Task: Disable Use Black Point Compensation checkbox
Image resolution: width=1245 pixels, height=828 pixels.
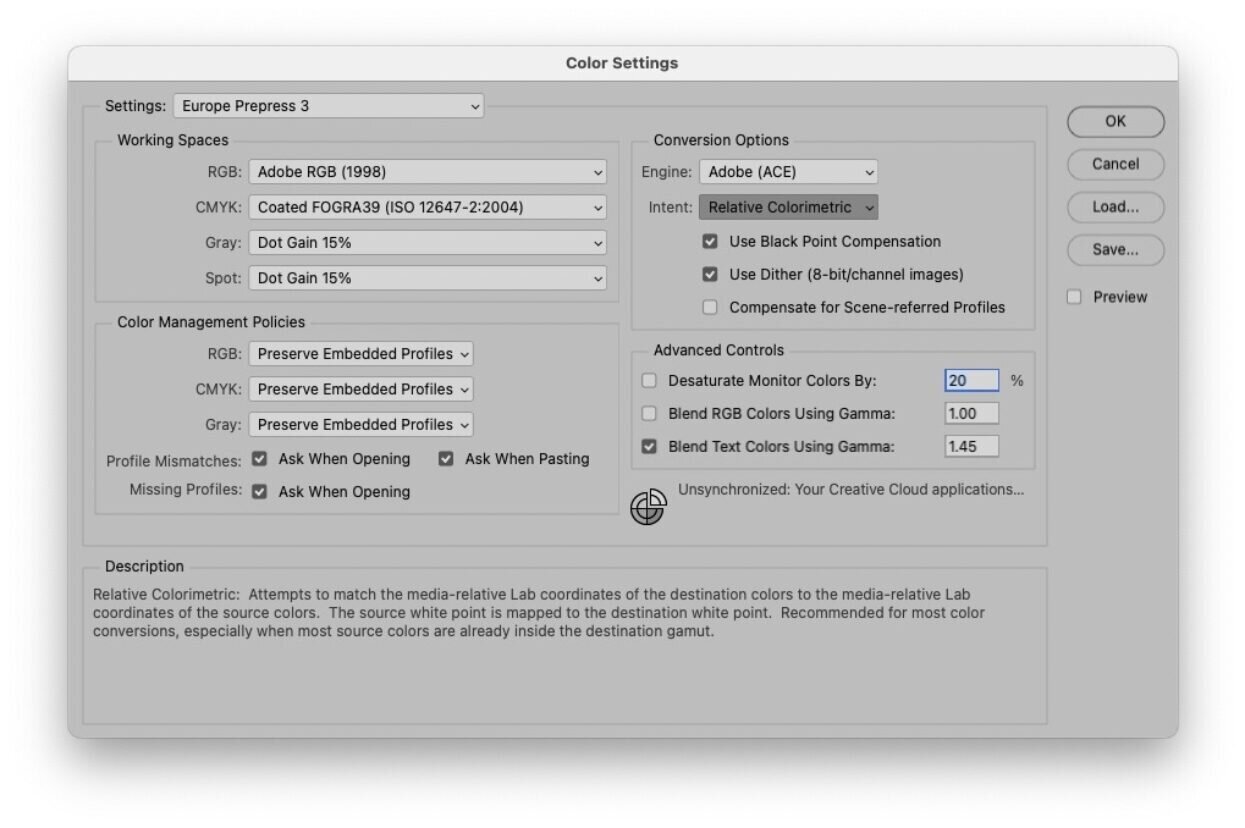Action: [x=710, y=242]
